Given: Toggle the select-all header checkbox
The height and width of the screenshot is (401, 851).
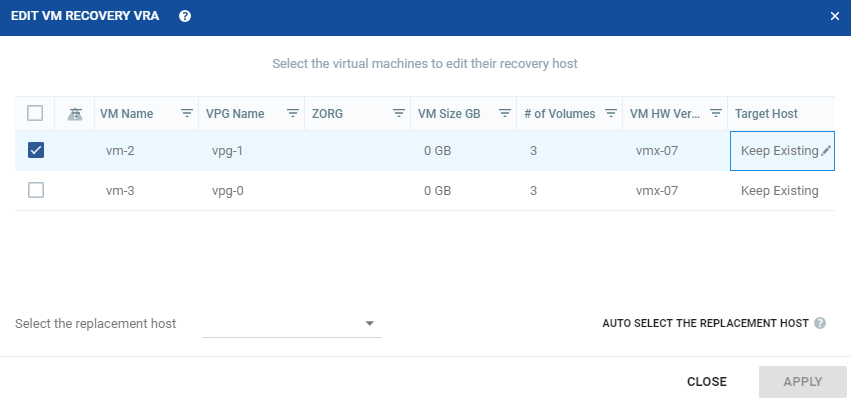Looking at the screenshot, I should (35, 113).
